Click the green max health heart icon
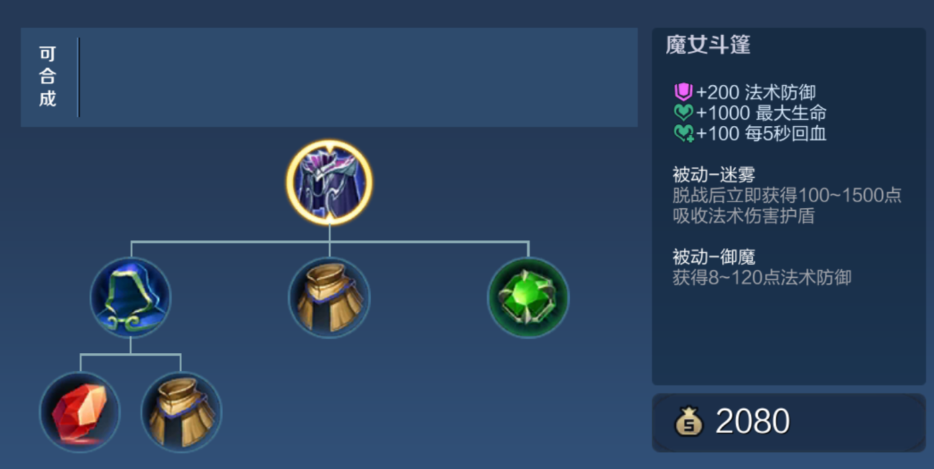The width and height of the screenshot is (934, 469). pos(683,113)
